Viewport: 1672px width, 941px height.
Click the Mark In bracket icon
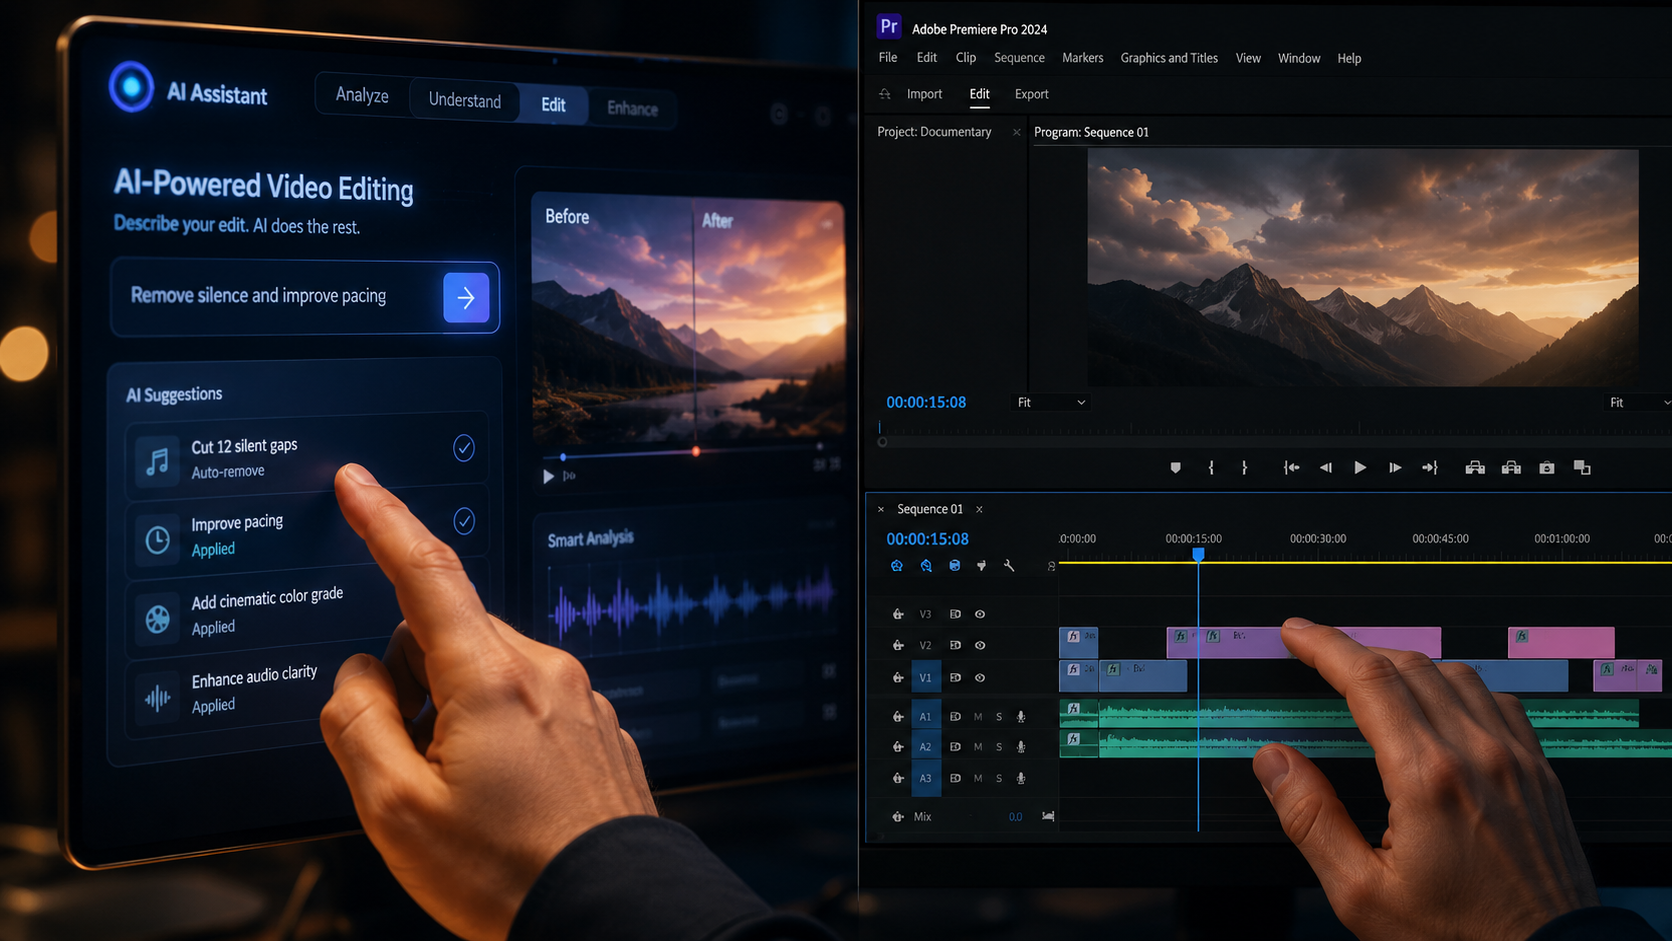1211,467
